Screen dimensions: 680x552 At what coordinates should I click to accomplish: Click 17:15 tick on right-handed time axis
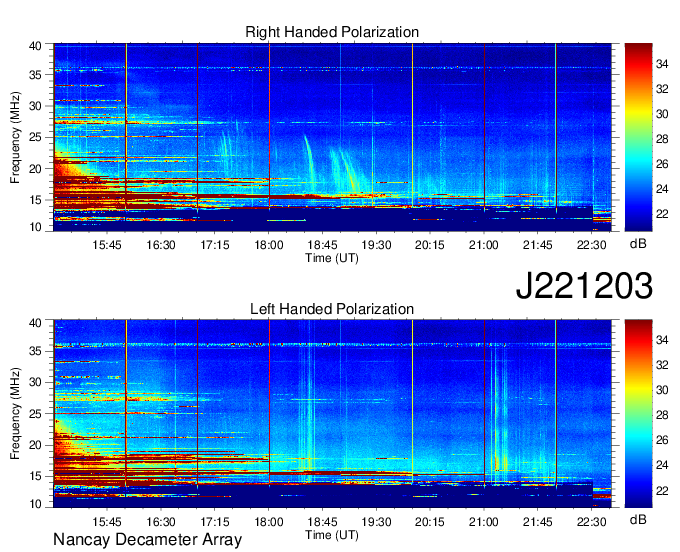[215, 245]
